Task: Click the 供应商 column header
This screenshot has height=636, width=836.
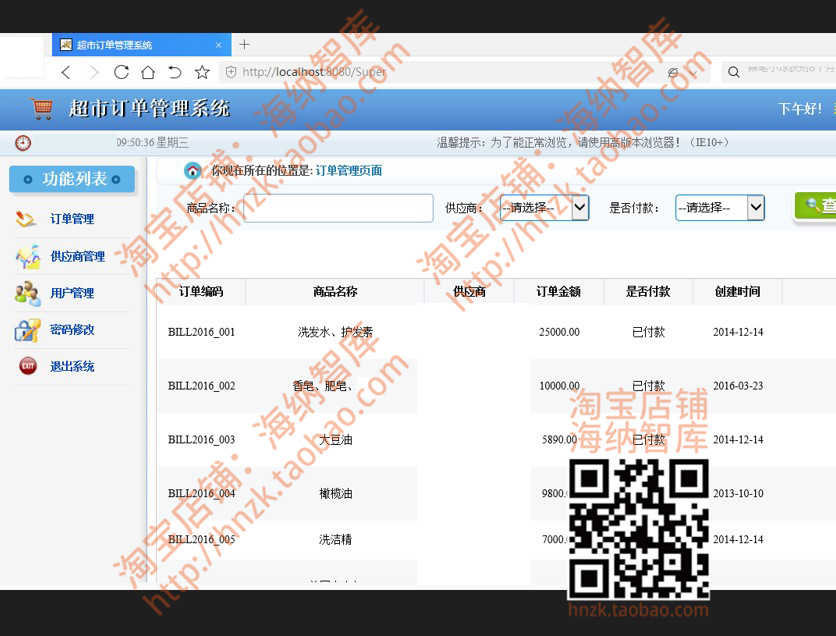Action: [x=469, y=292]
